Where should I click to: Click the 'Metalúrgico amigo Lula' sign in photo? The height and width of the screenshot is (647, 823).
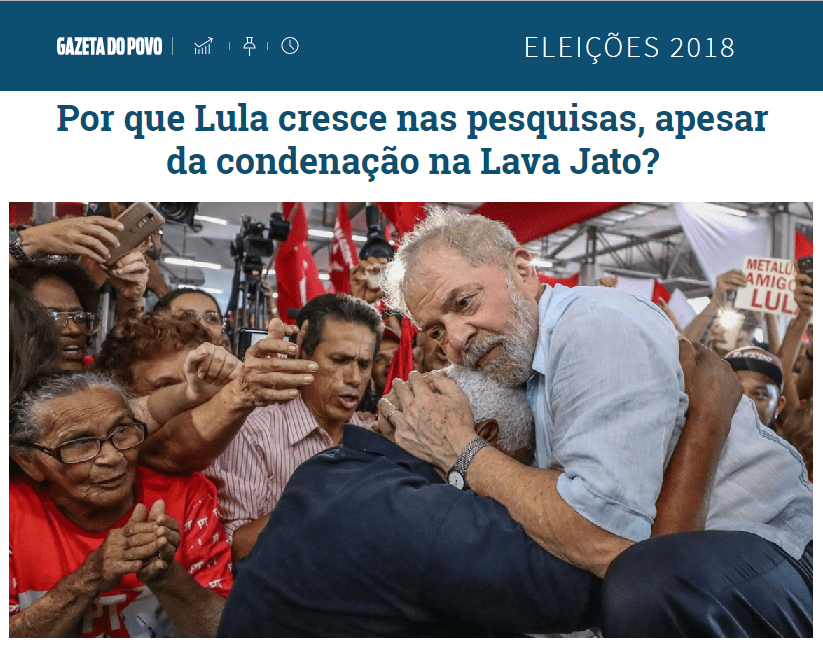click(770, 286)
